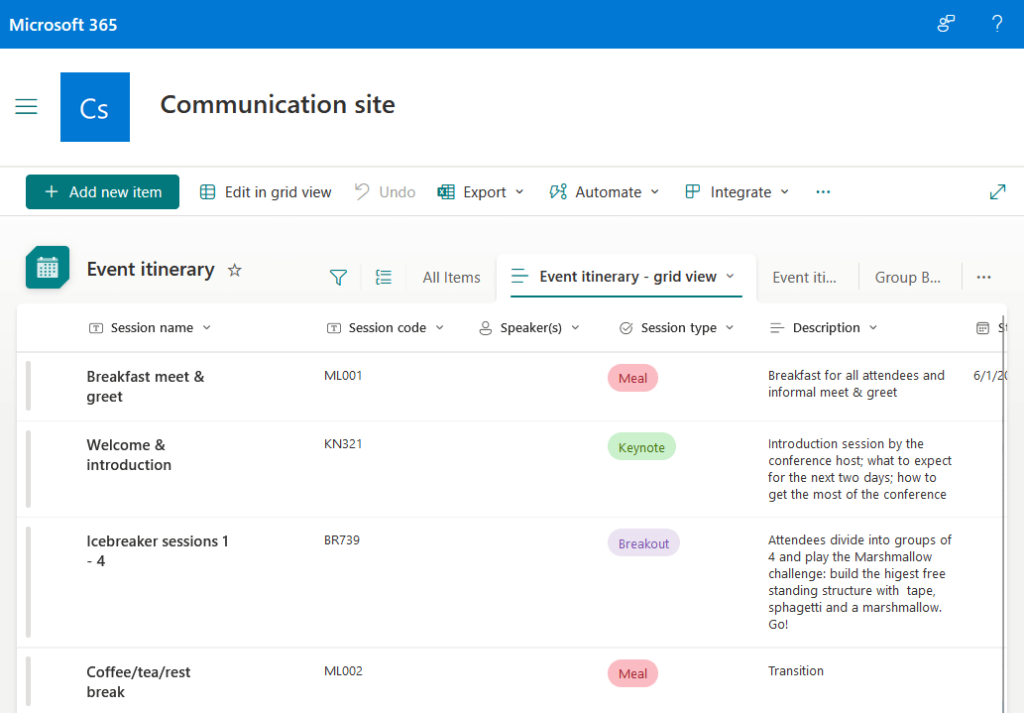
Task: Click the Marshmallow challenge description
Action: (859, 582)
